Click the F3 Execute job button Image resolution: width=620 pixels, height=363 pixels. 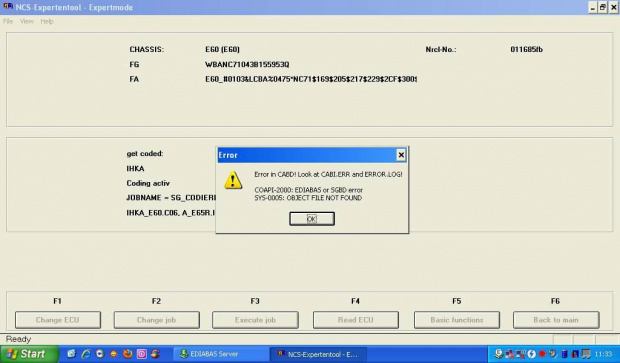click(255, 320)
